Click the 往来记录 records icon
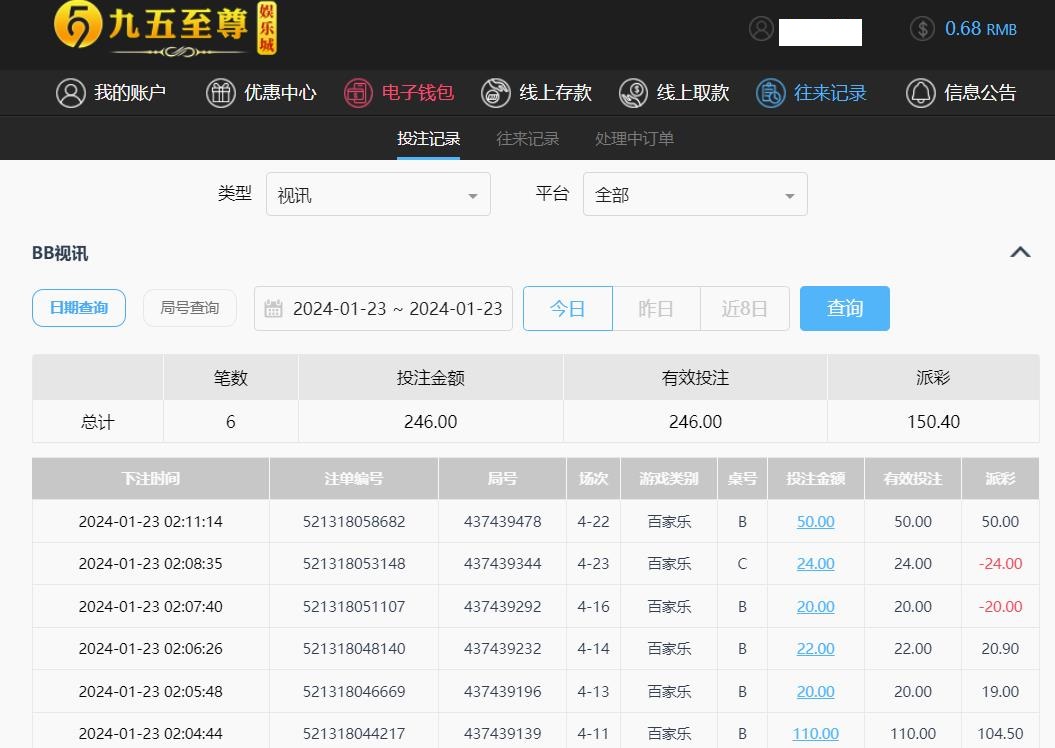This screenshot has width=1055, height=748. (x=771, y=93)
